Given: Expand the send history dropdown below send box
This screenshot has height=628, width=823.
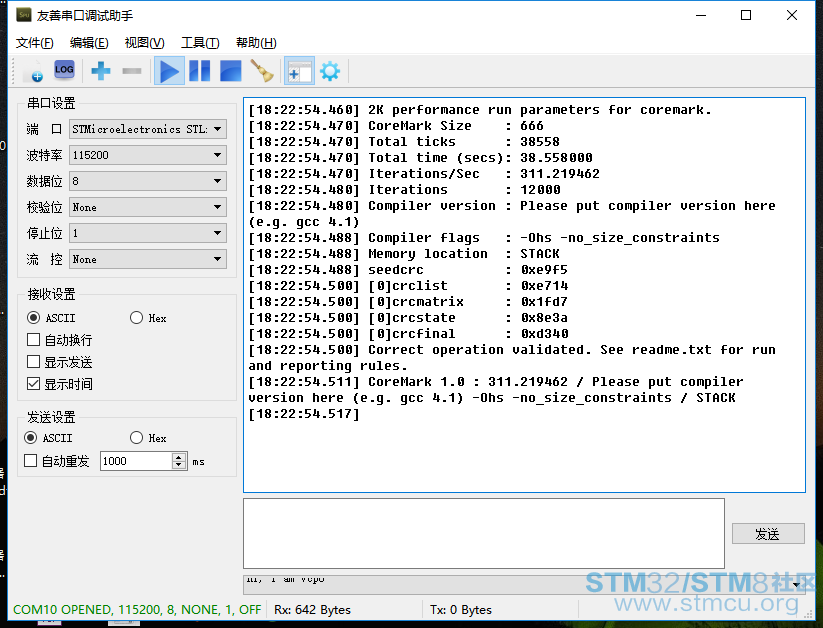Looking at the screenshot, I should (x=796, y=584).
